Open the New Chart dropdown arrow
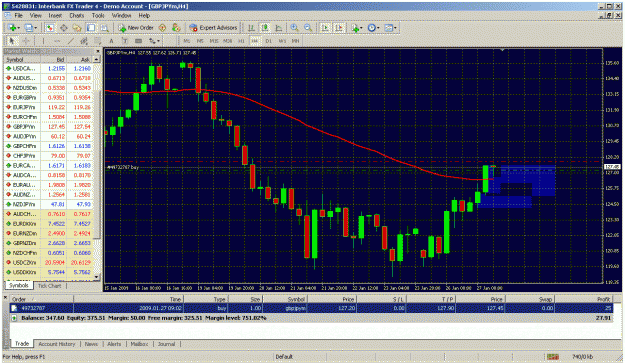This screenshot has width=625, height=363. point(19,28)
